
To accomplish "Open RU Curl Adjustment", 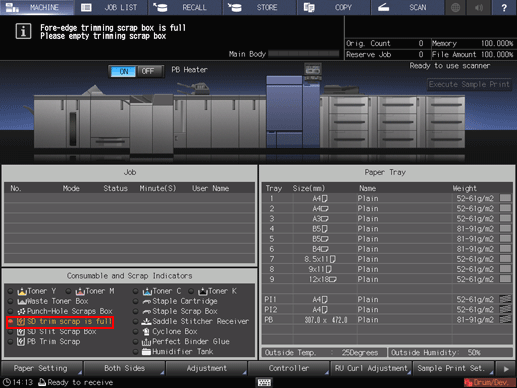I will click(x=371, y=368).
